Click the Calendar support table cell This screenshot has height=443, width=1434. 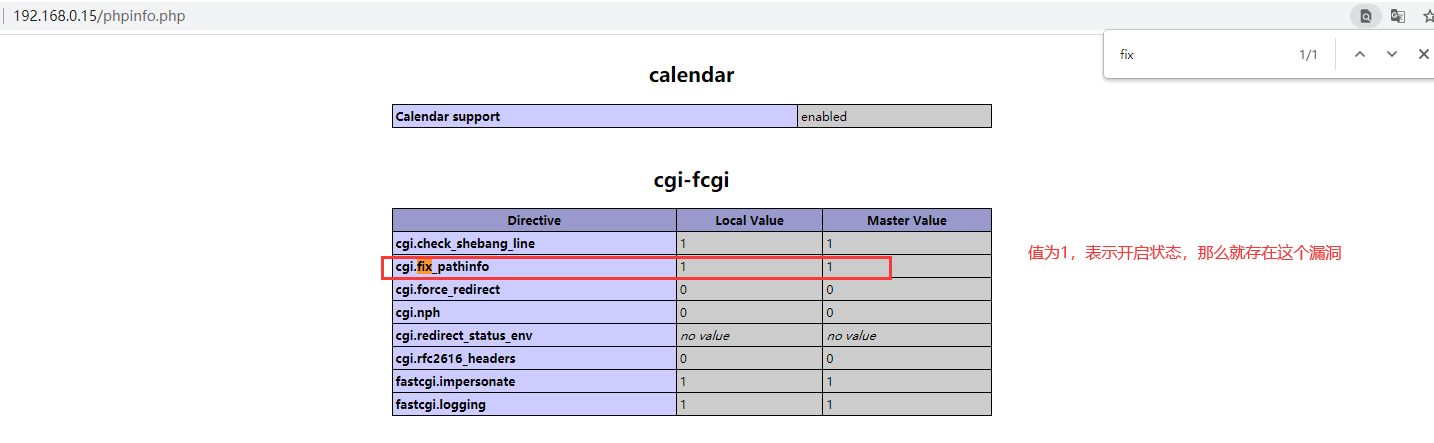coord(448,116)
